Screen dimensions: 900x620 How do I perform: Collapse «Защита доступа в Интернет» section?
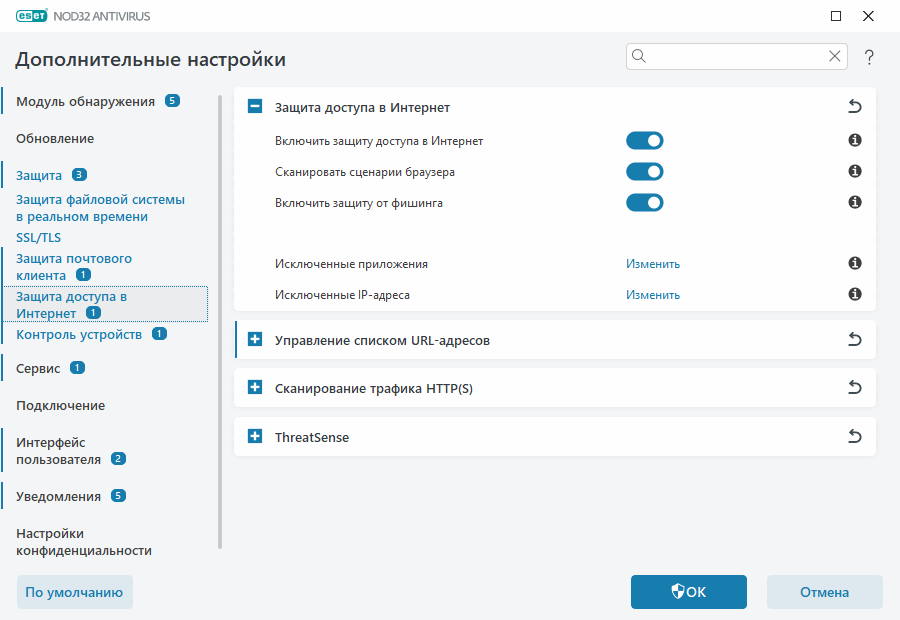(254, 105)
